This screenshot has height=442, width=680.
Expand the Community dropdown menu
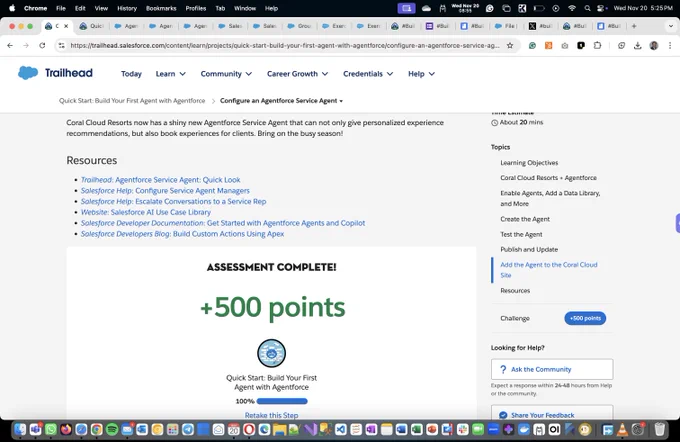pos(226,74)
